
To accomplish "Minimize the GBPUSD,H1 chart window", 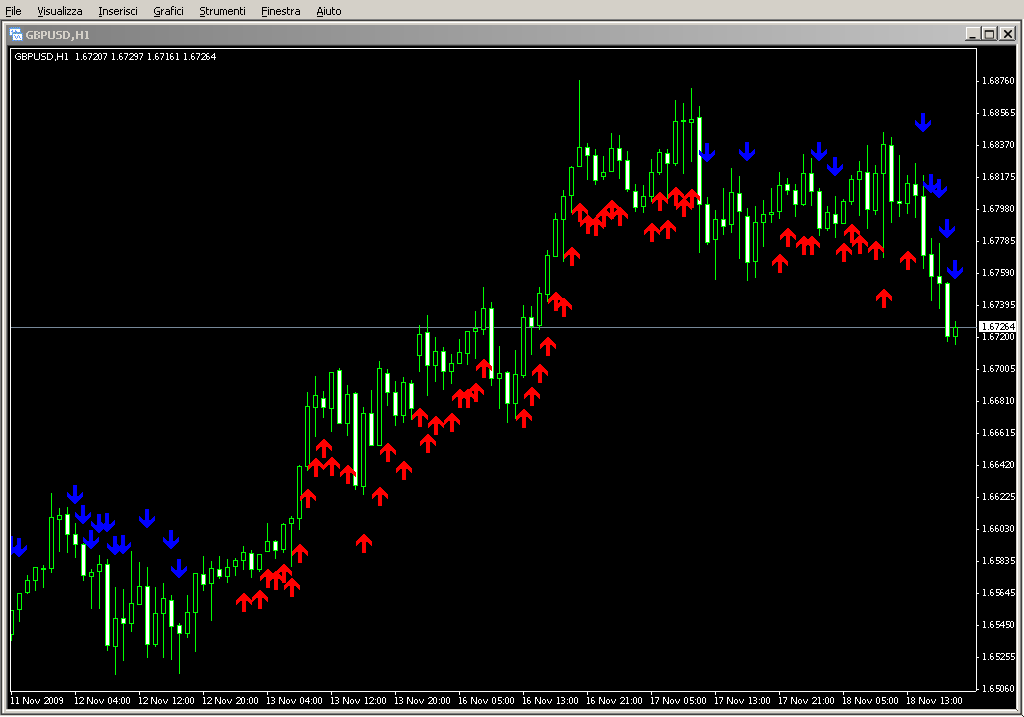I will (973, 34).
